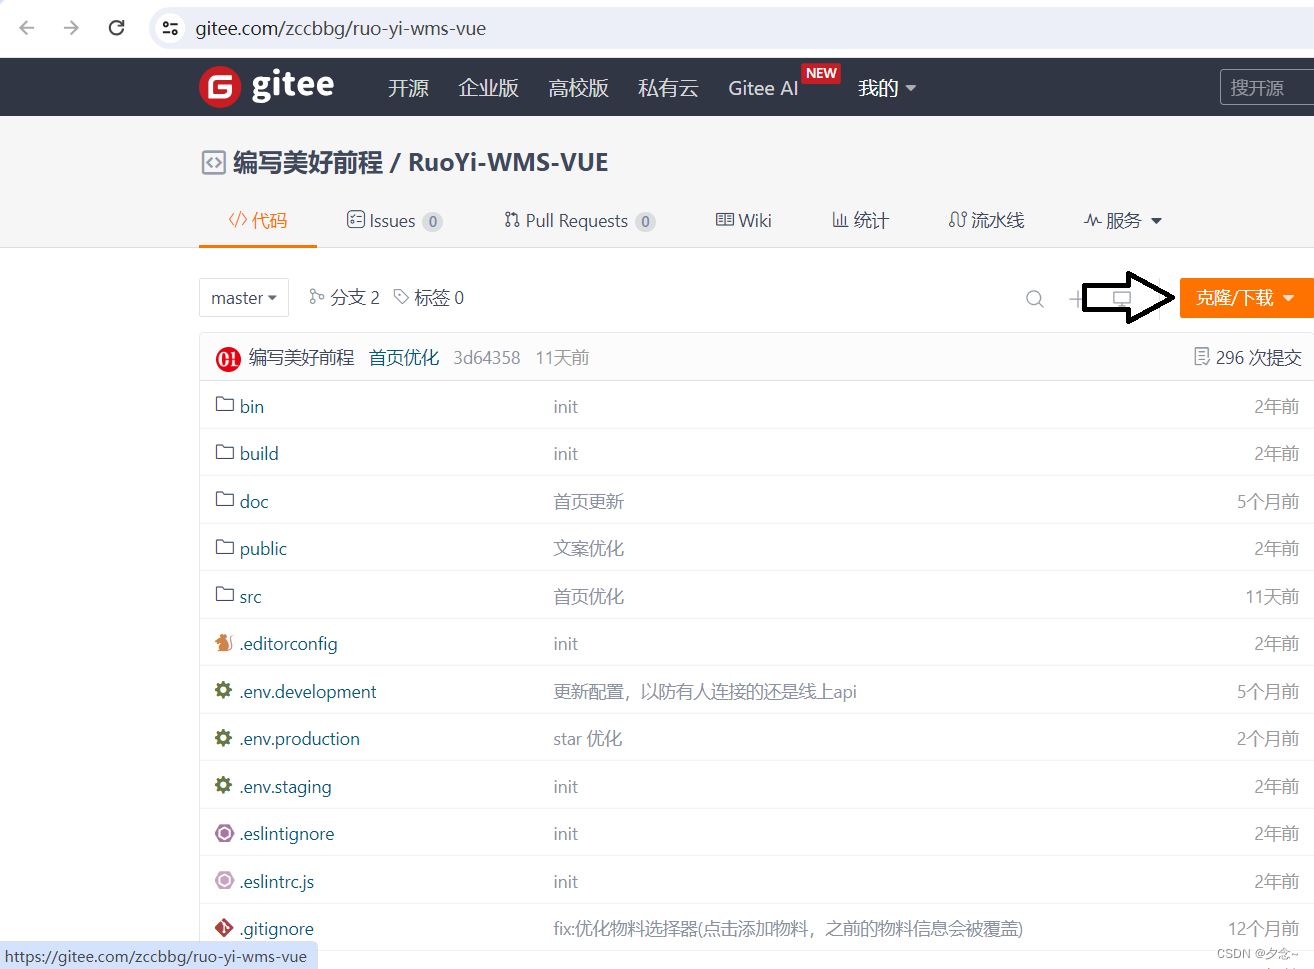The image size is (1314, 969).
Task: Click the .env.development gear icon
Action: (x=224, y=690)
